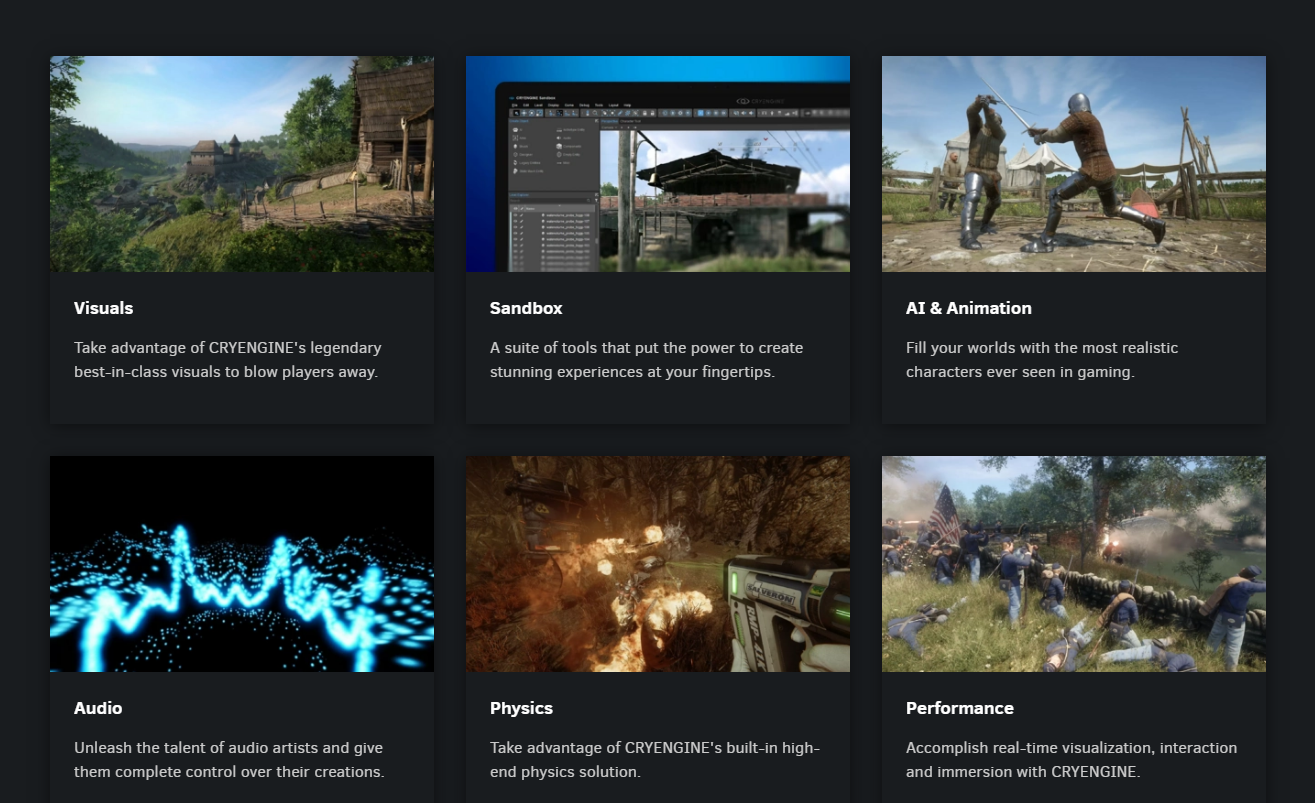Click the Components cube icon in Create Object
The image size is (1315, 803).
(x=559, y=146)
